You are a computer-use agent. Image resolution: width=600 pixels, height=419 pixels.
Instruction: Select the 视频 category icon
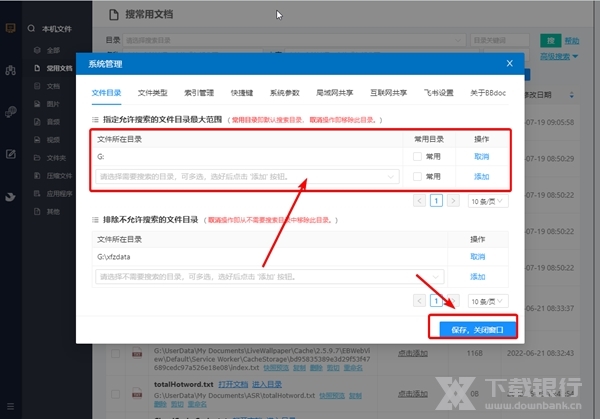coord(37,140)
